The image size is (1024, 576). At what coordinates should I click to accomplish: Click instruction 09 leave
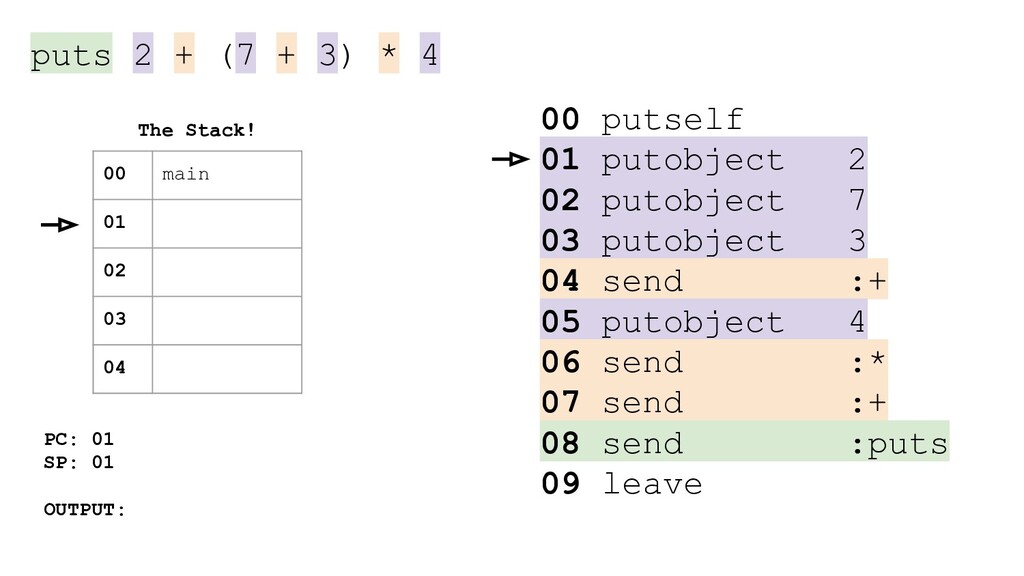[622, 483]
